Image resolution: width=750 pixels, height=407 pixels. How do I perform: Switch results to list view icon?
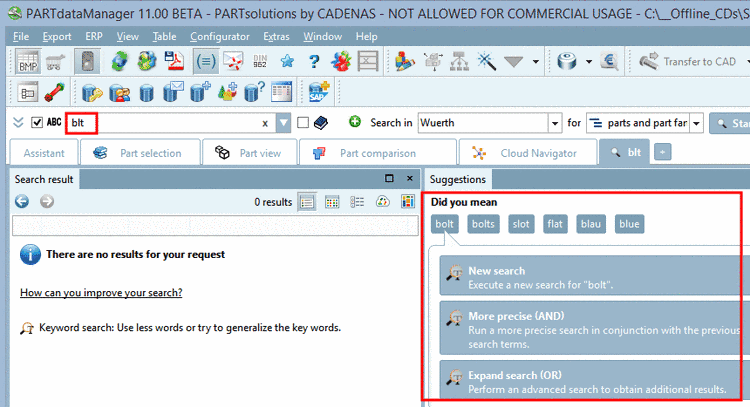307,202
